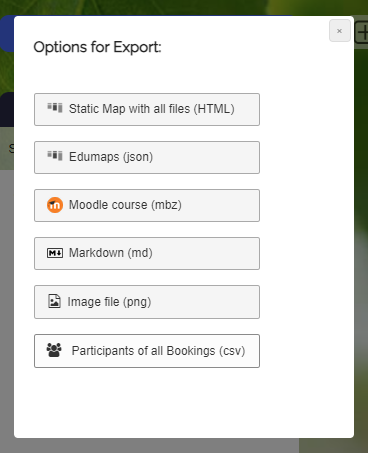Click the blue rounded element at top left

pos(7,33)
